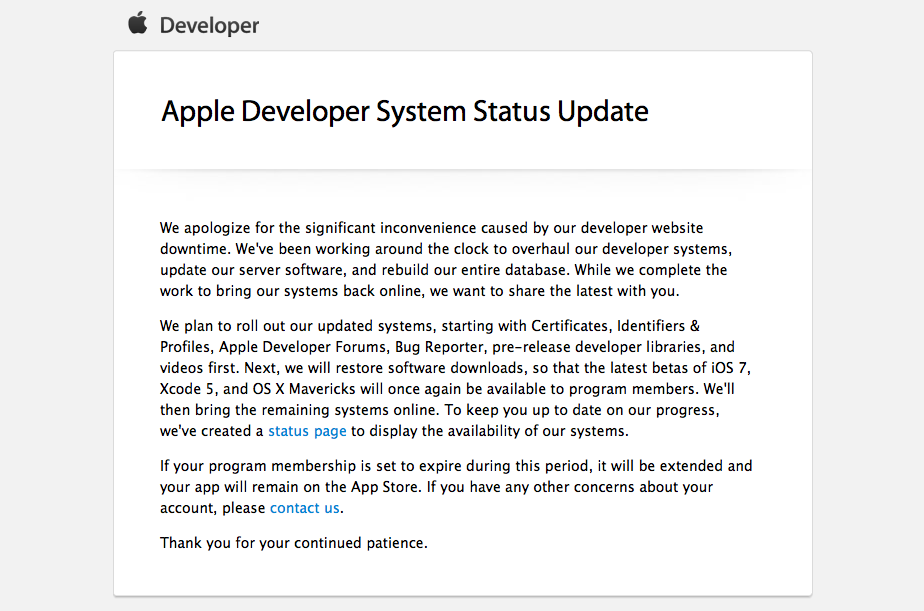Click the Apple Developer System Status Update heading
Screen dimensions: 924x611
tap(405, 111)
